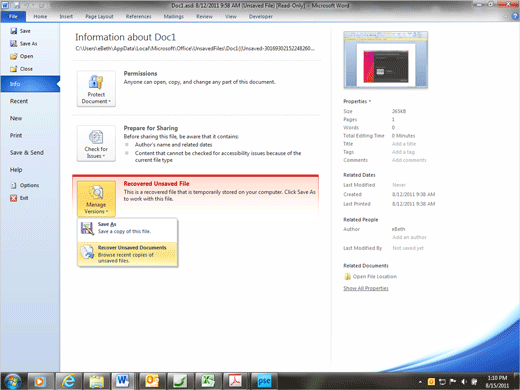The image size is (520, 390).
Task: Collapse the Manage Versions dropdown
Action: 96,199
